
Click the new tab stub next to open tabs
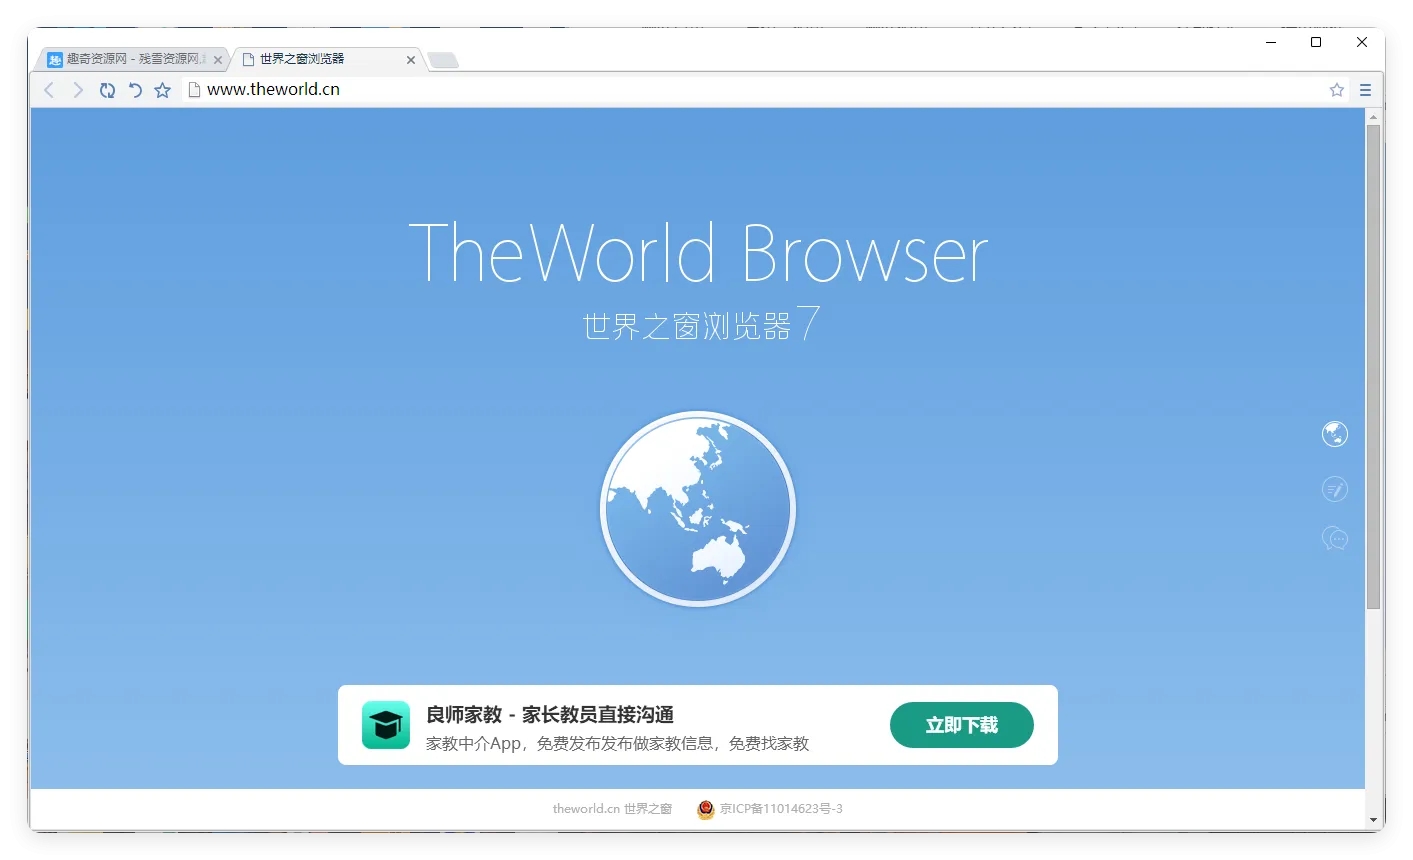[443, 59]
